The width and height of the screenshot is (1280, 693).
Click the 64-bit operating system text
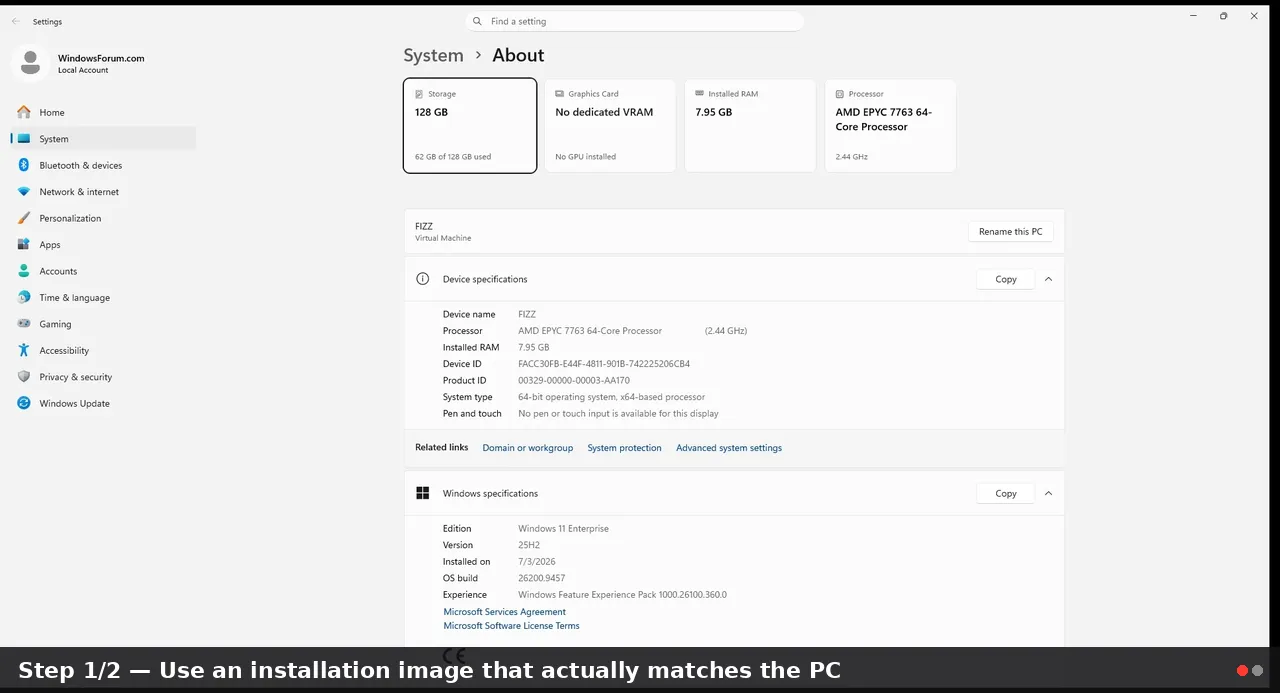coord(611,397)
